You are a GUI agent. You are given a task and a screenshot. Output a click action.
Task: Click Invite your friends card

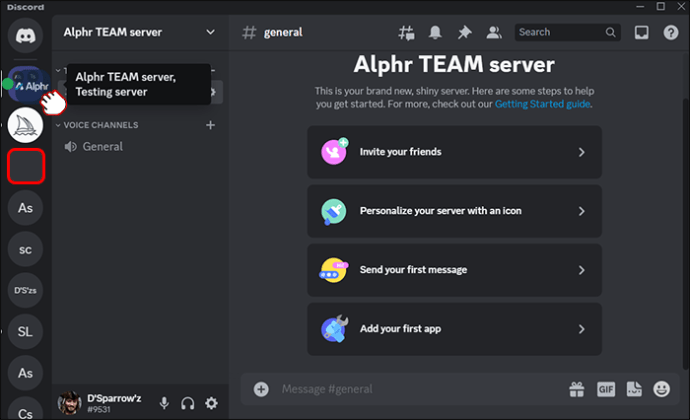(454, 152)
